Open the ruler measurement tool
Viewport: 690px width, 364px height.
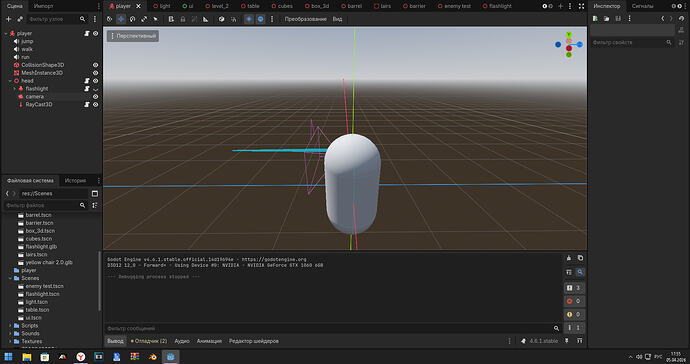[206, 19]
